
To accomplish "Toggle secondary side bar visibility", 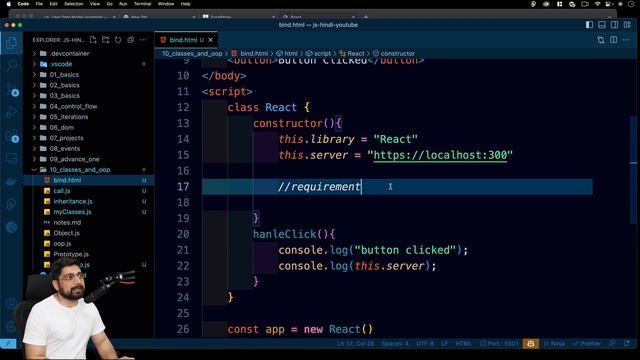I will point(614,25).
